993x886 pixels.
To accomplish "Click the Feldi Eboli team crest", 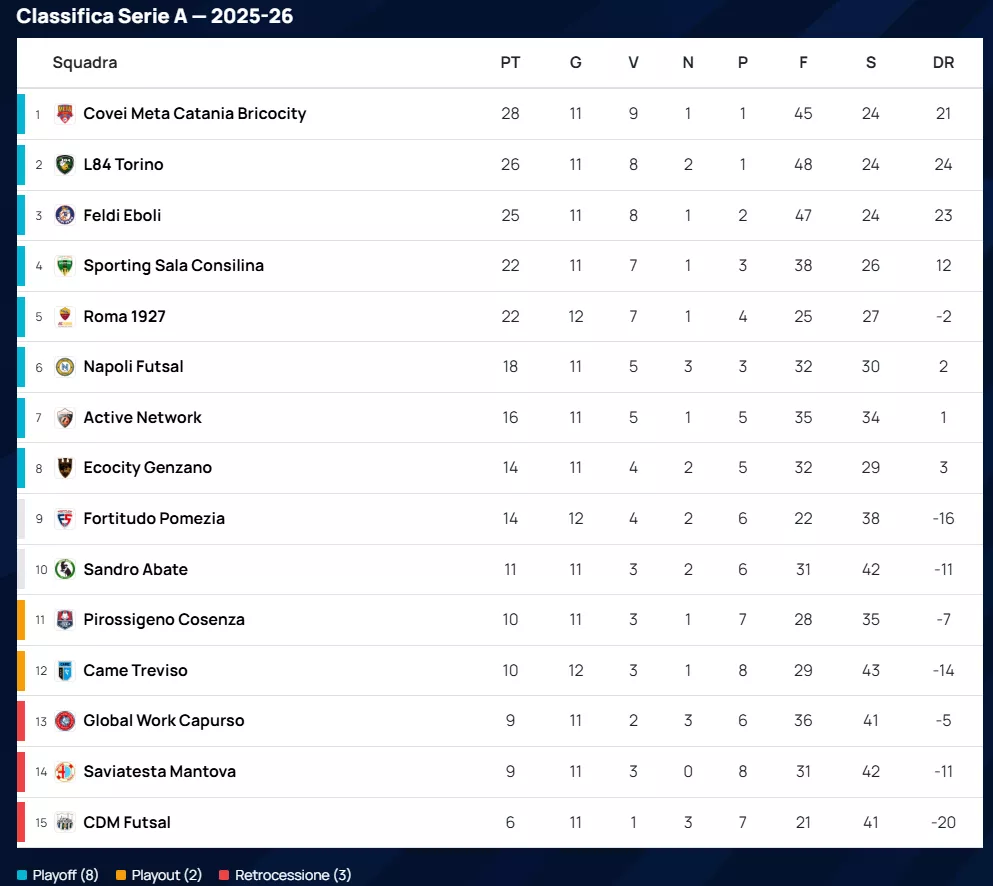I will [x=64, y=215].
